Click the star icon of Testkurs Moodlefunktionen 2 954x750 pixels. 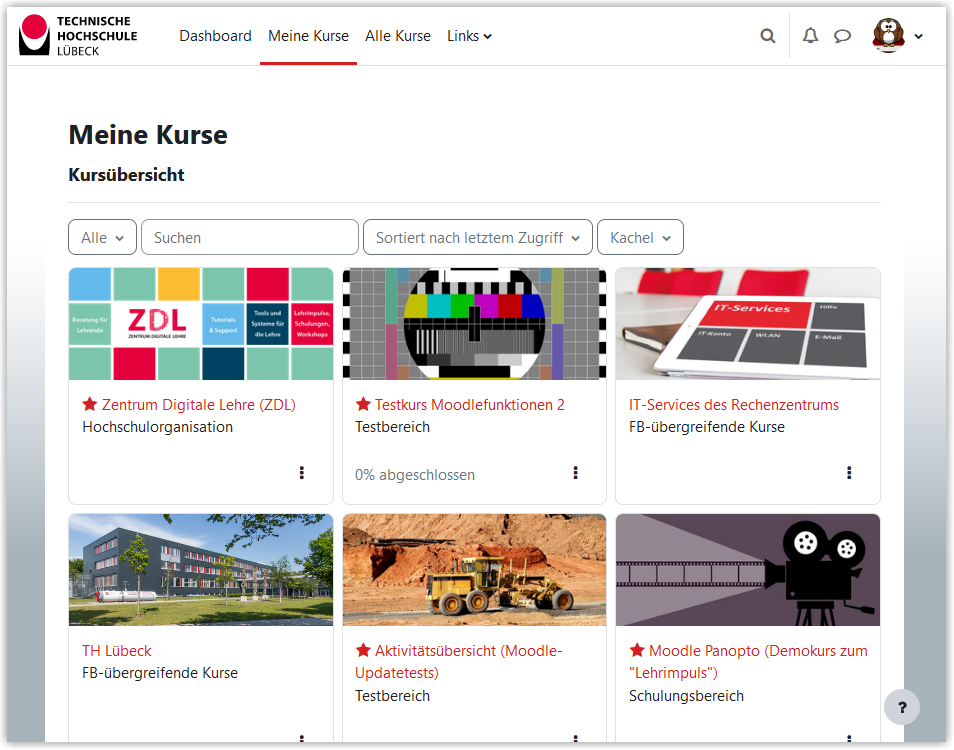363,404
